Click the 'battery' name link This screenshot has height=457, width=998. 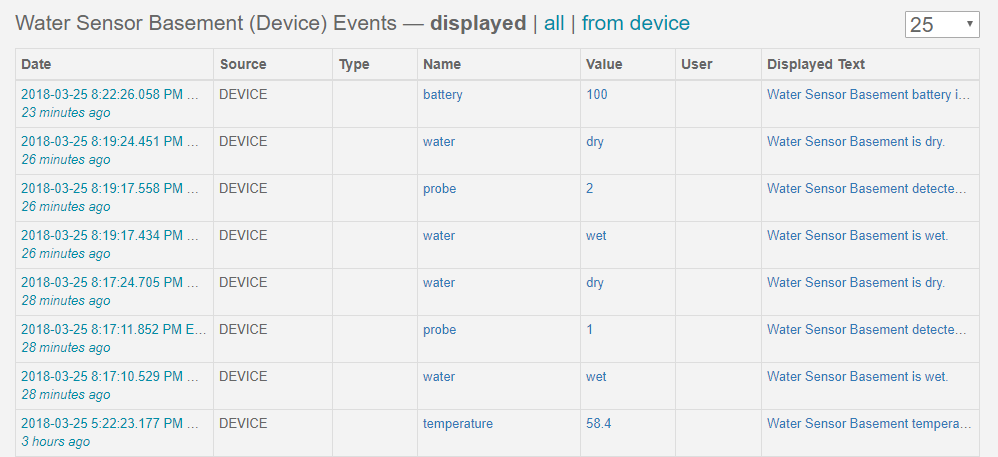coord(442,95)
